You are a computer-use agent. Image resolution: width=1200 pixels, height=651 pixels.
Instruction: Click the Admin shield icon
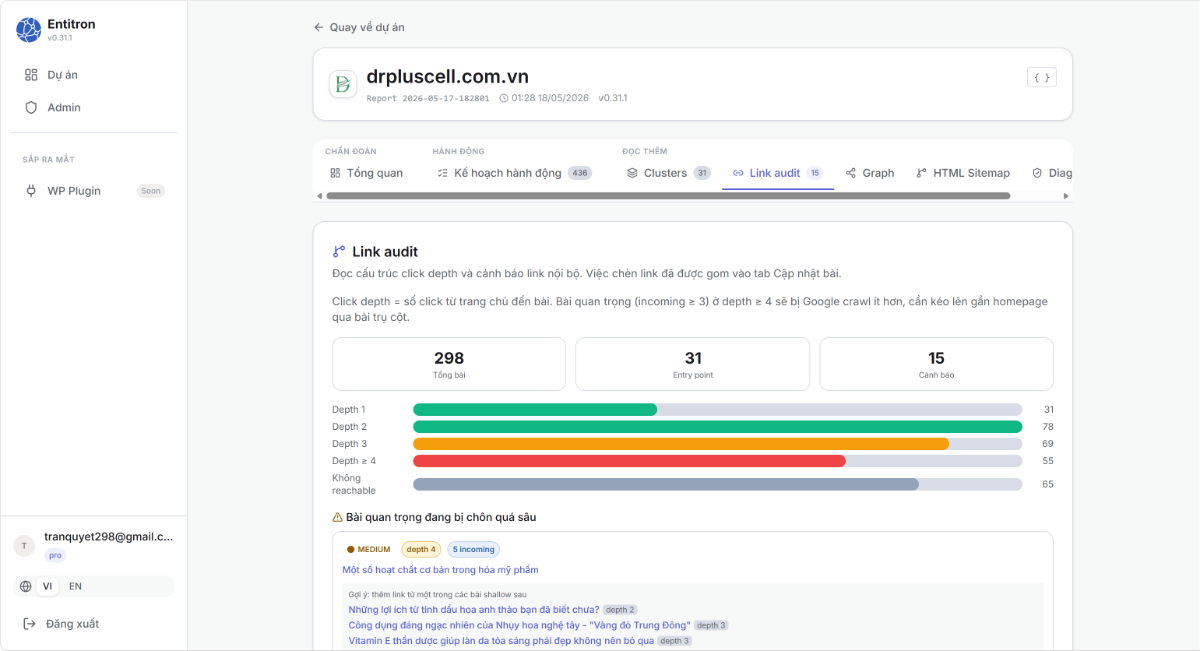pos(31,107)
